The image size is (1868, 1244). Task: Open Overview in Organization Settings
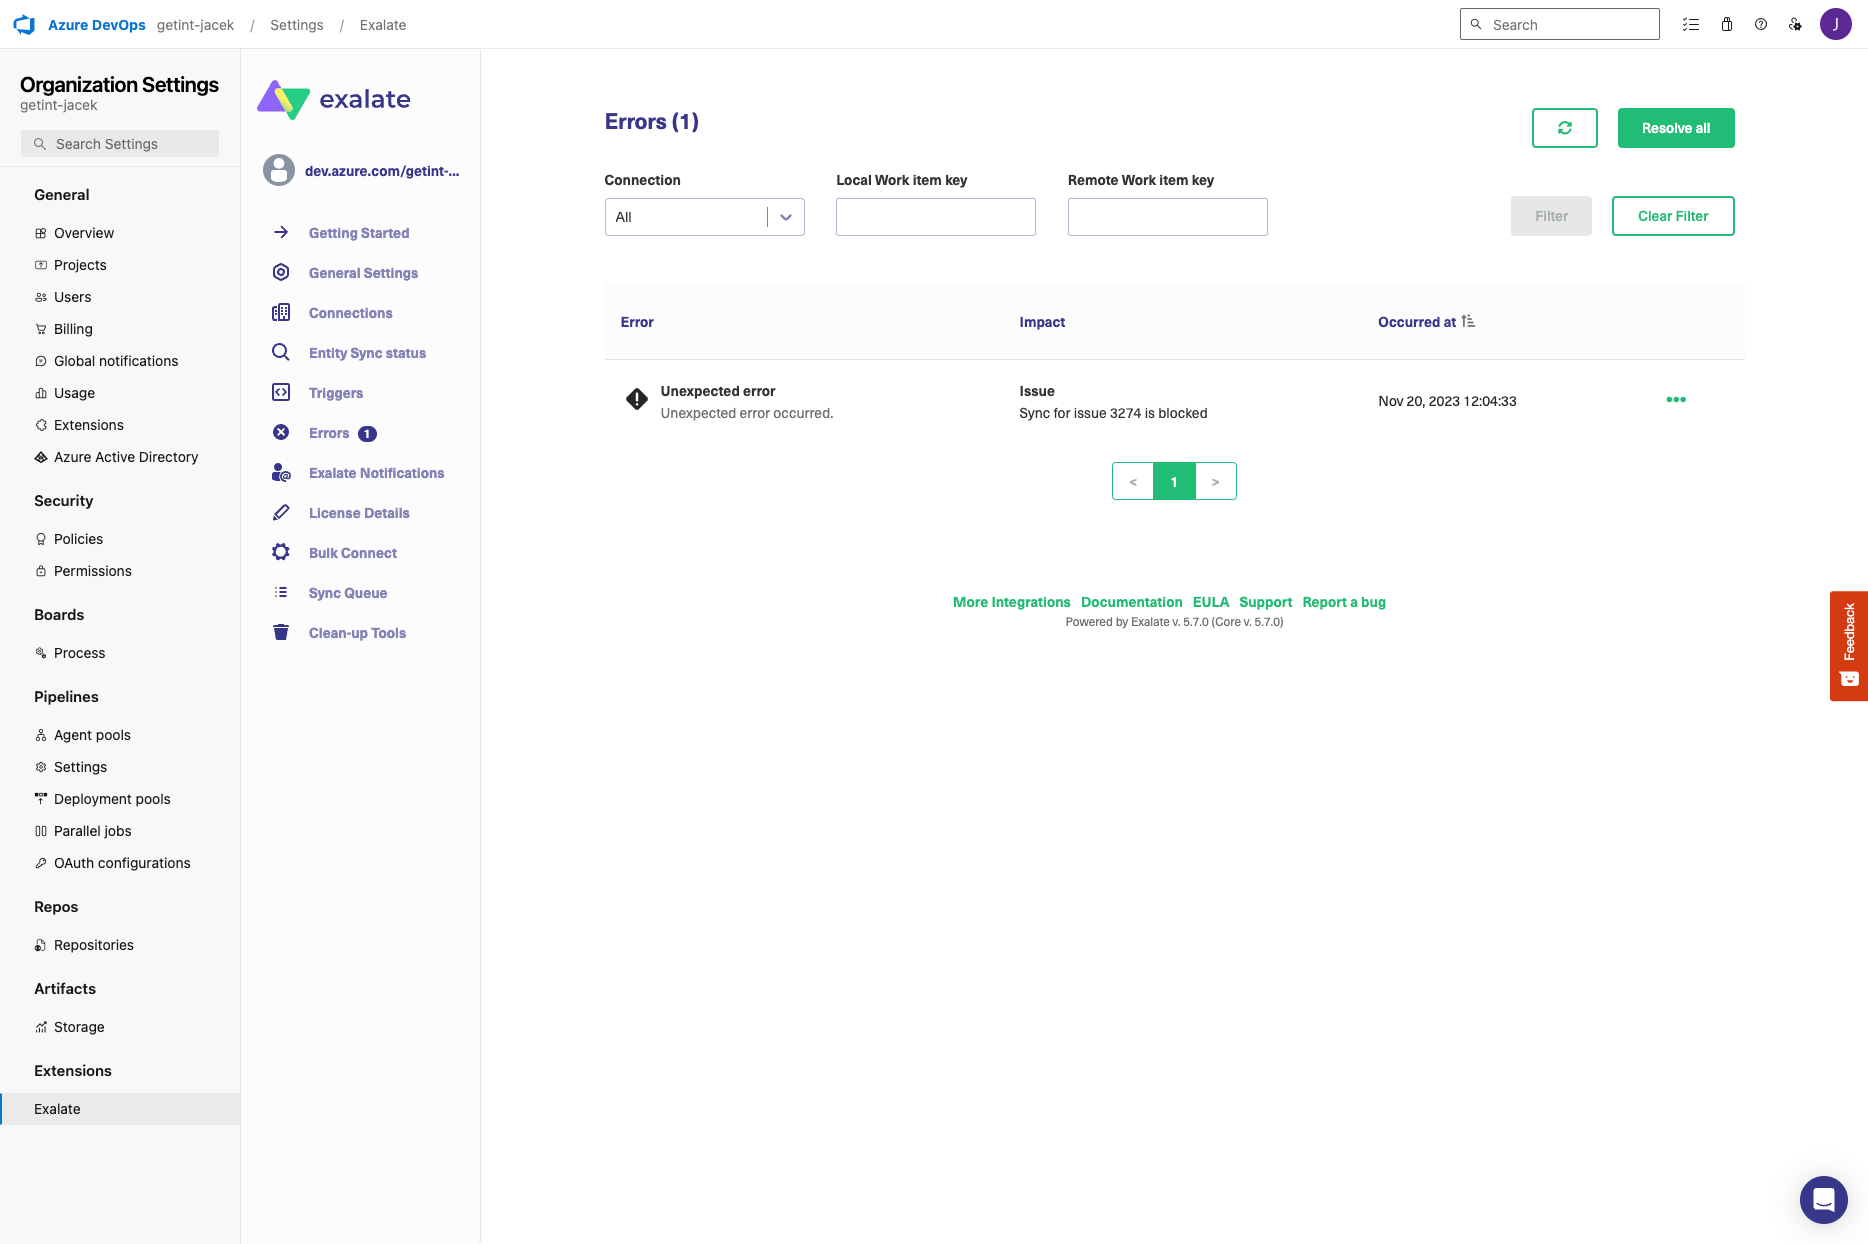pyautogui.click(x=84, y=233)
